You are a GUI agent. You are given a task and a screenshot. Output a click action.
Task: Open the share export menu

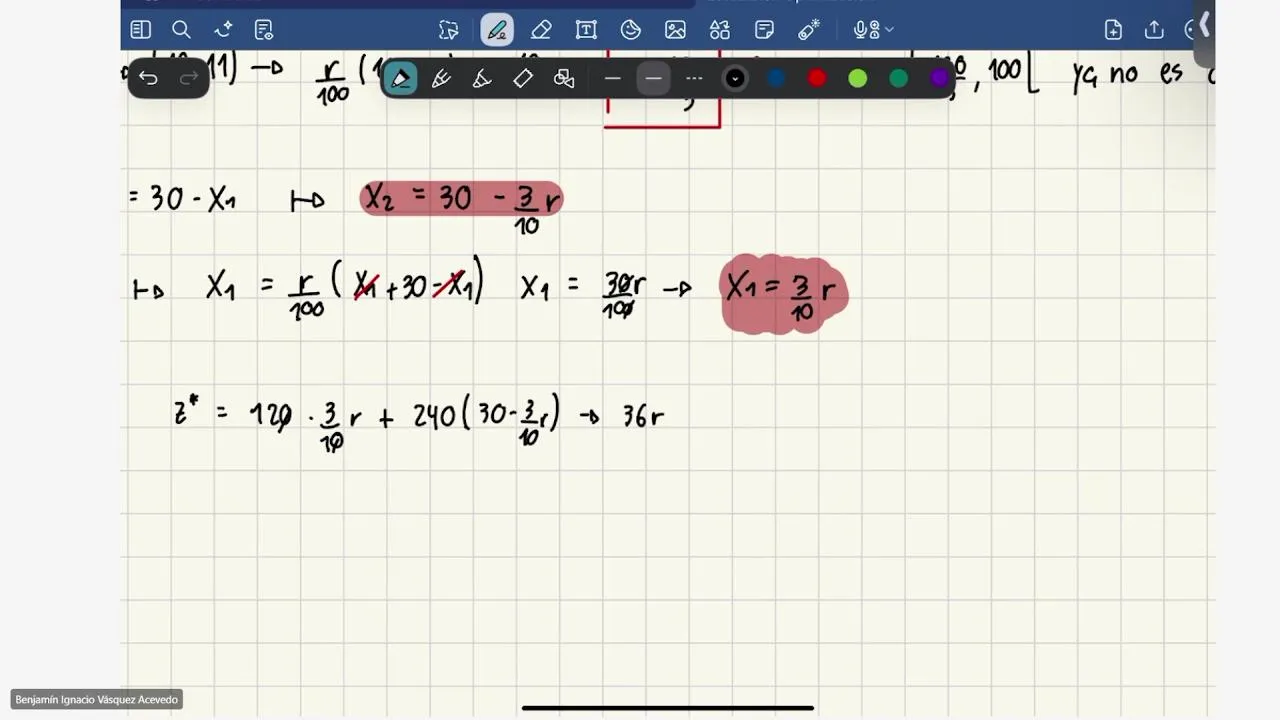(x=1154, y=30)
